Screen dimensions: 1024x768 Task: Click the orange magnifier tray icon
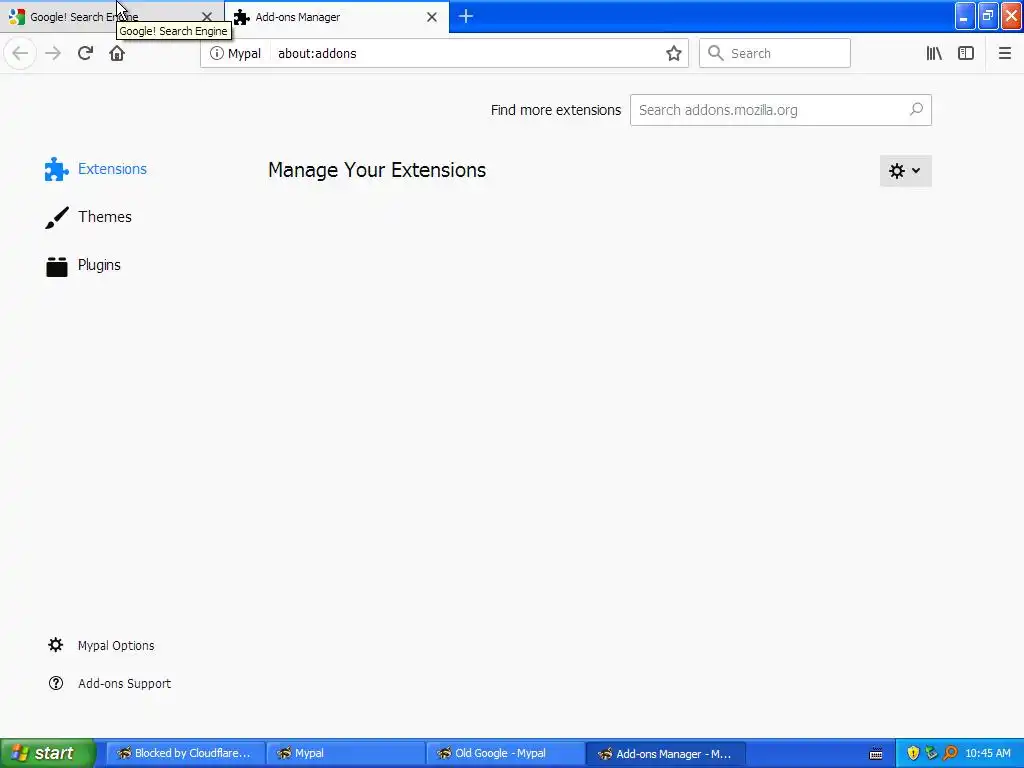point(950,754)
